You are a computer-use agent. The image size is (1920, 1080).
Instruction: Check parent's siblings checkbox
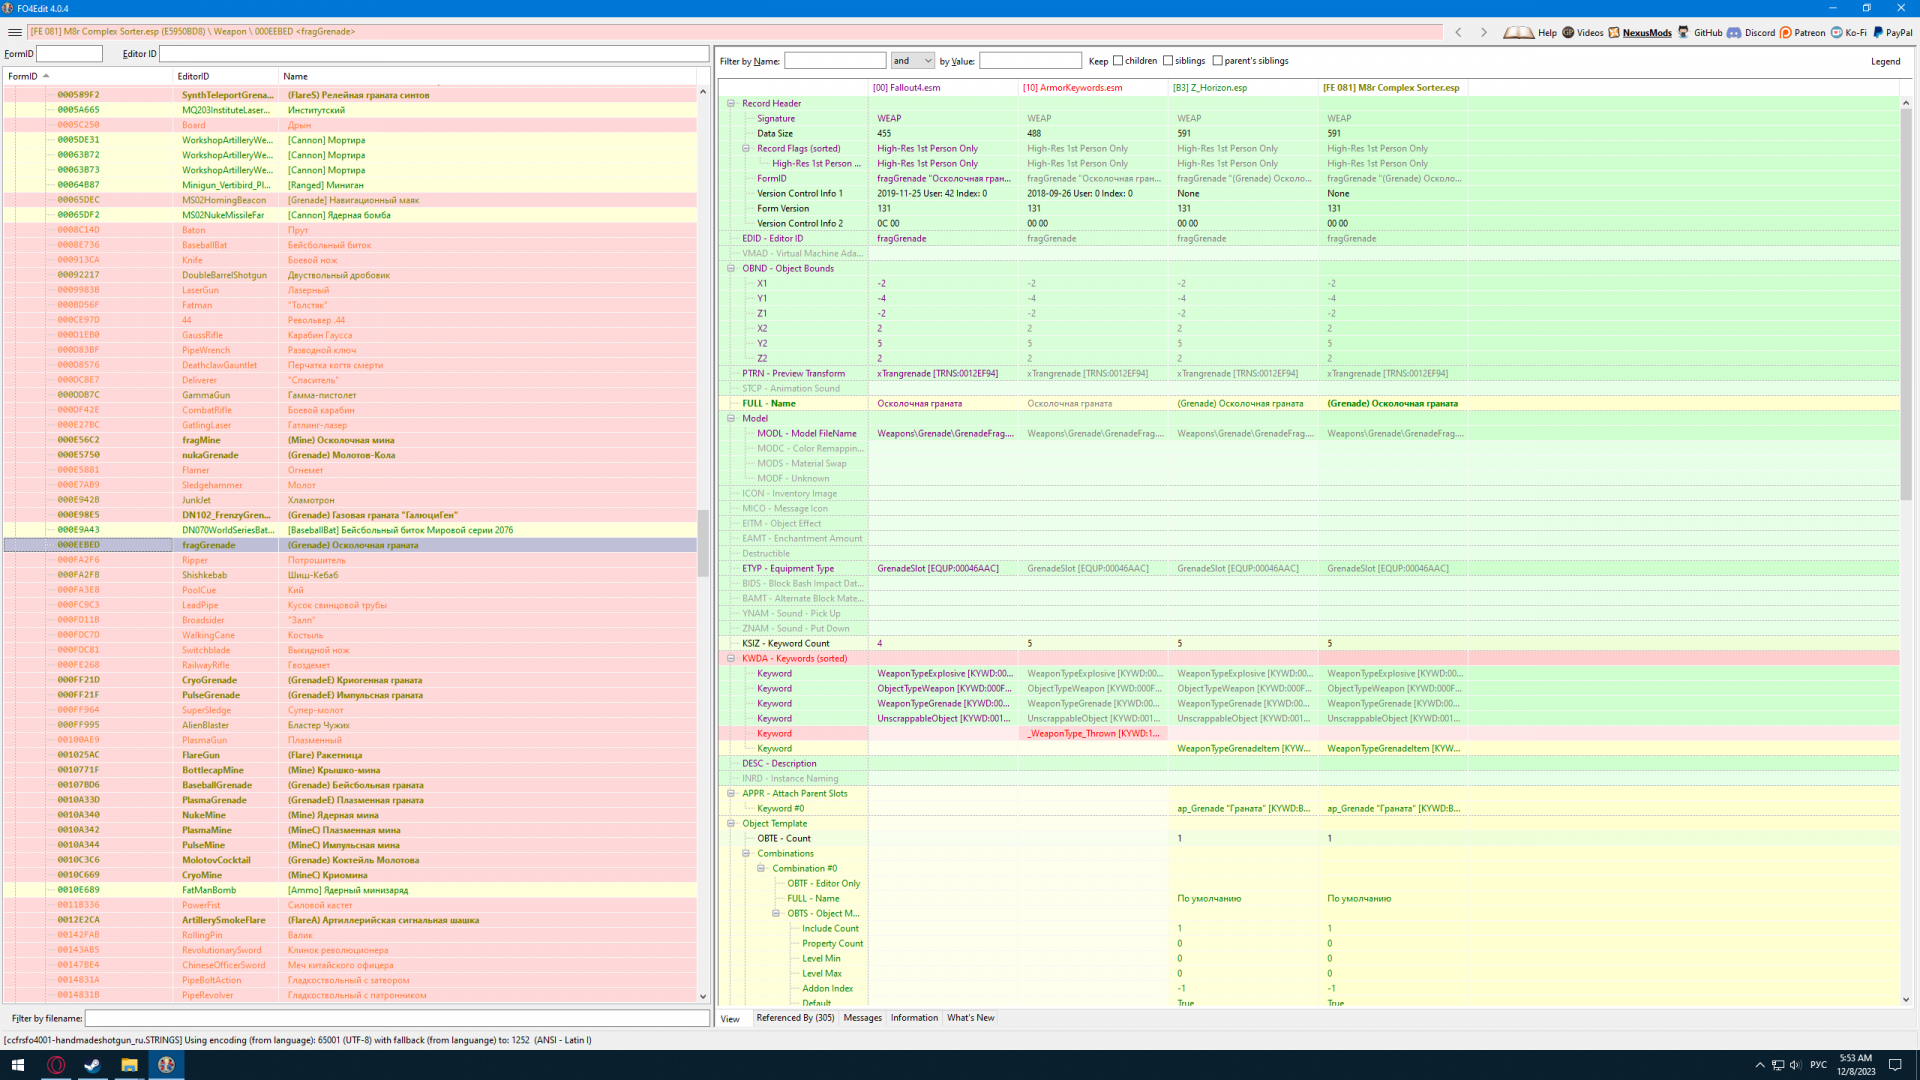click(x=1217, y=61)
